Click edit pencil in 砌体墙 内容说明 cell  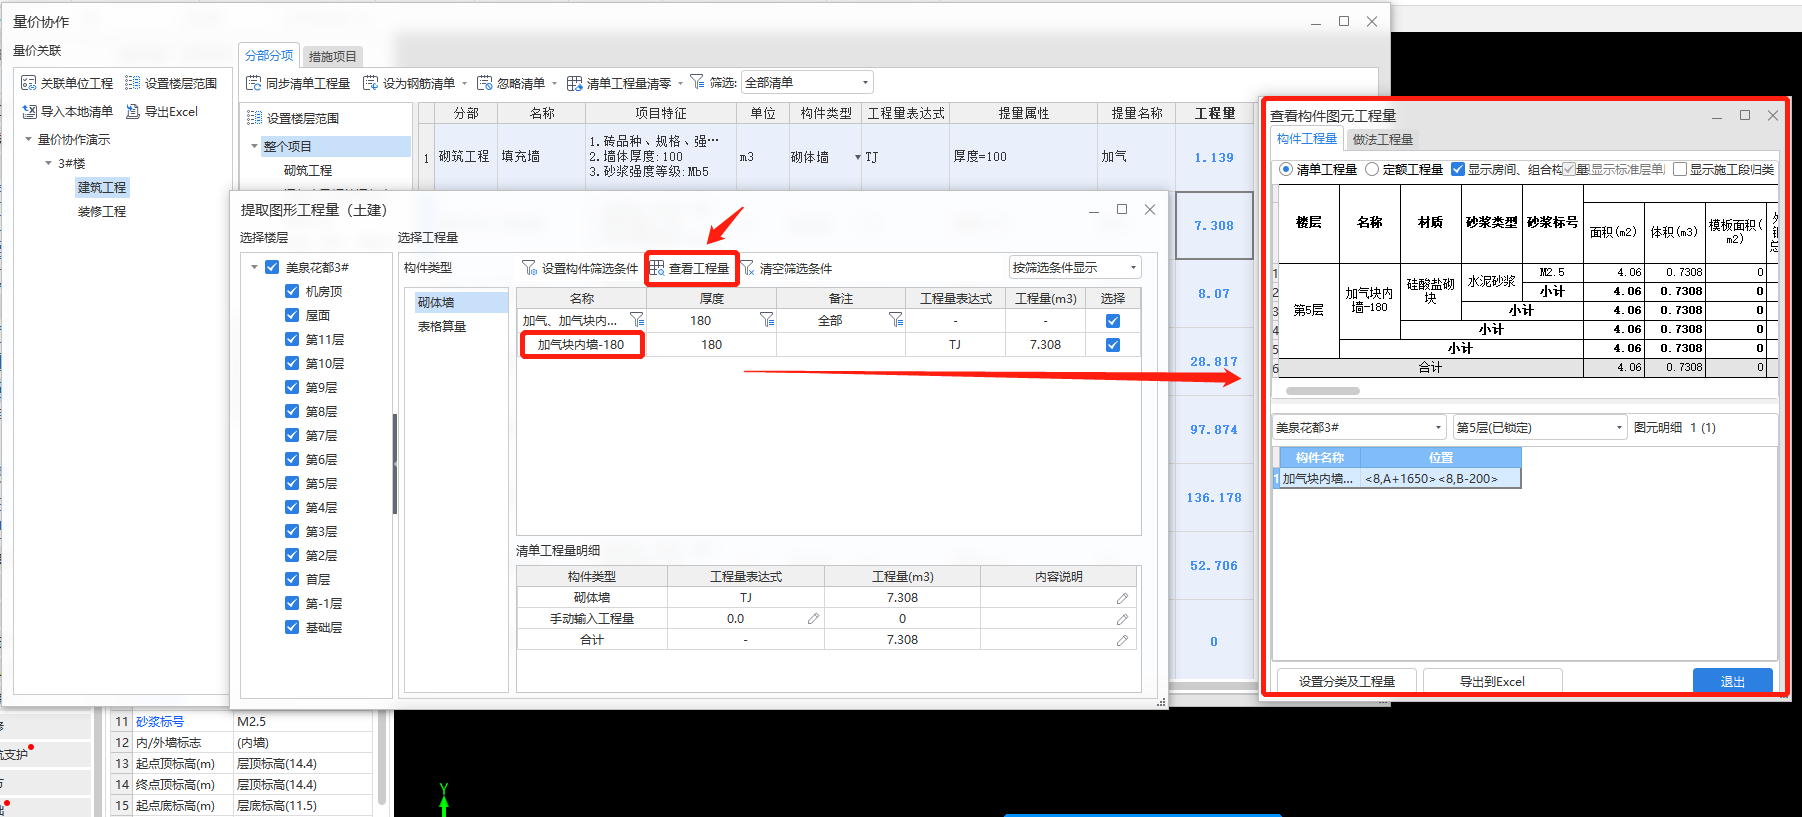click(1122, 598)
